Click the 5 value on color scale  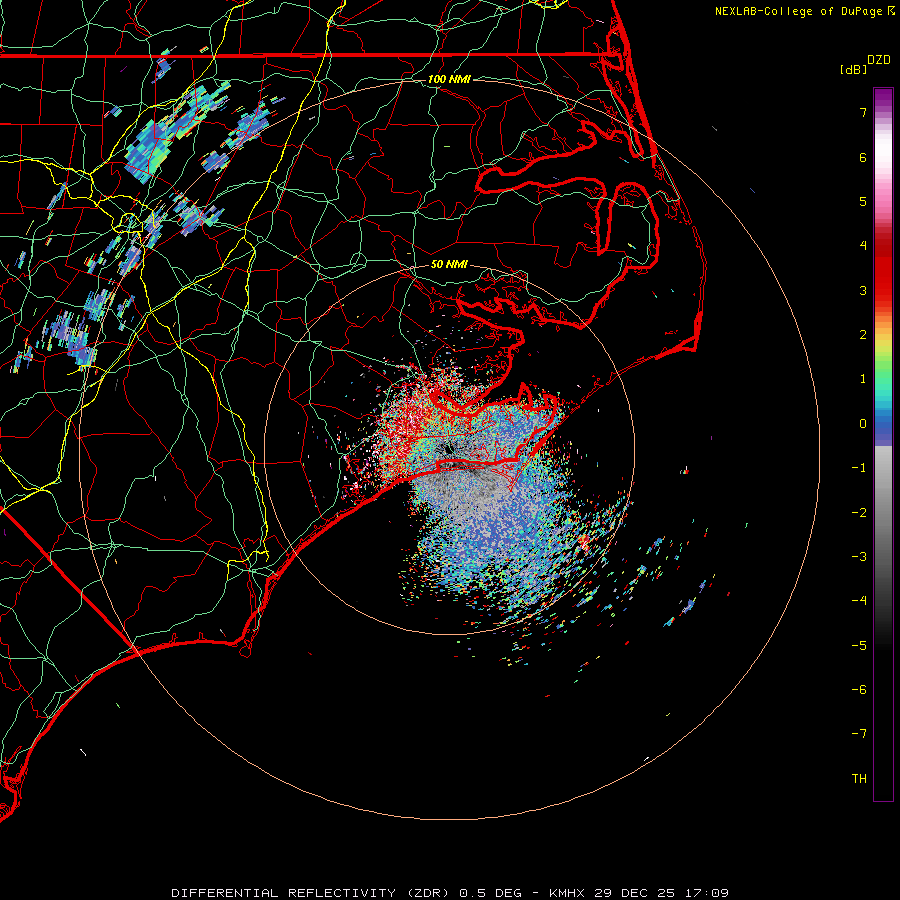coord(863,201)
